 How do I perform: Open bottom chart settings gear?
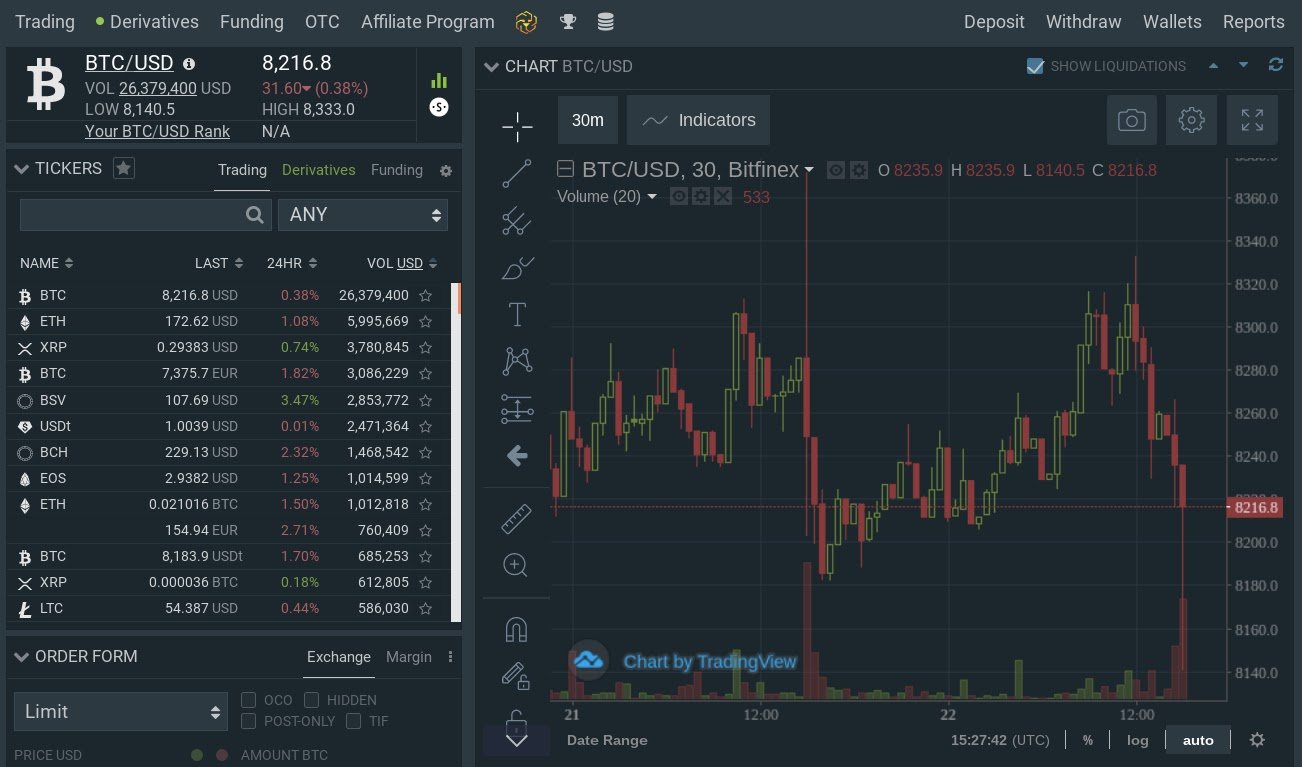(1257, 740)
